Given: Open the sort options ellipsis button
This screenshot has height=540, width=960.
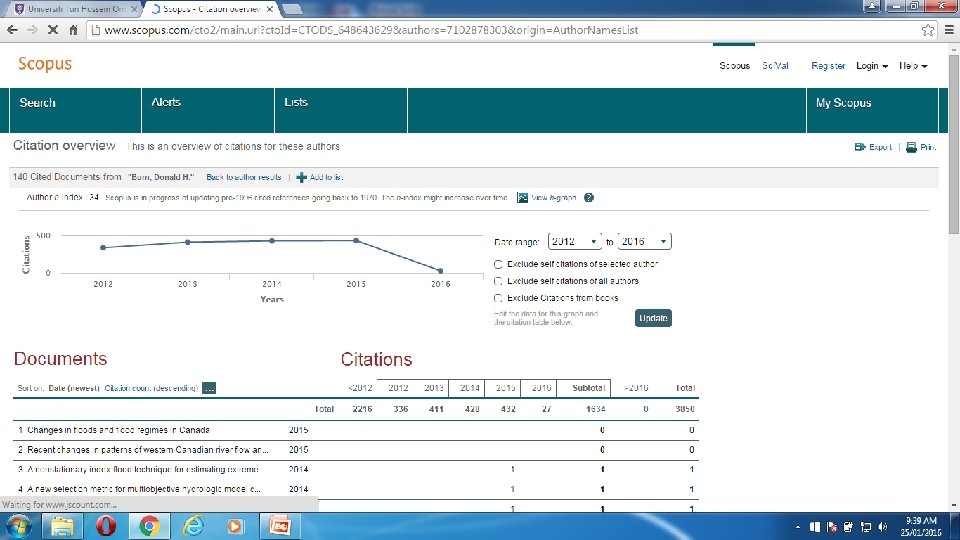Looking at the screenshot, I should click(209, 388).
